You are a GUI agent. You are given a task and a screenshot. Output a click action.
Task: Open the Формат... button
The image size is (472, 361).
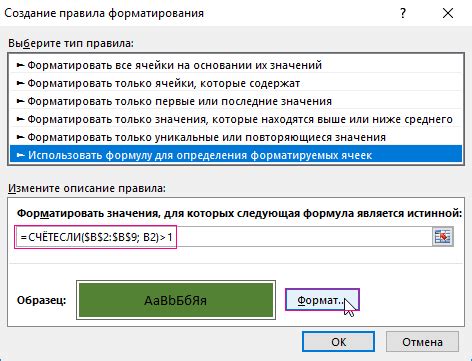point(322,300)
